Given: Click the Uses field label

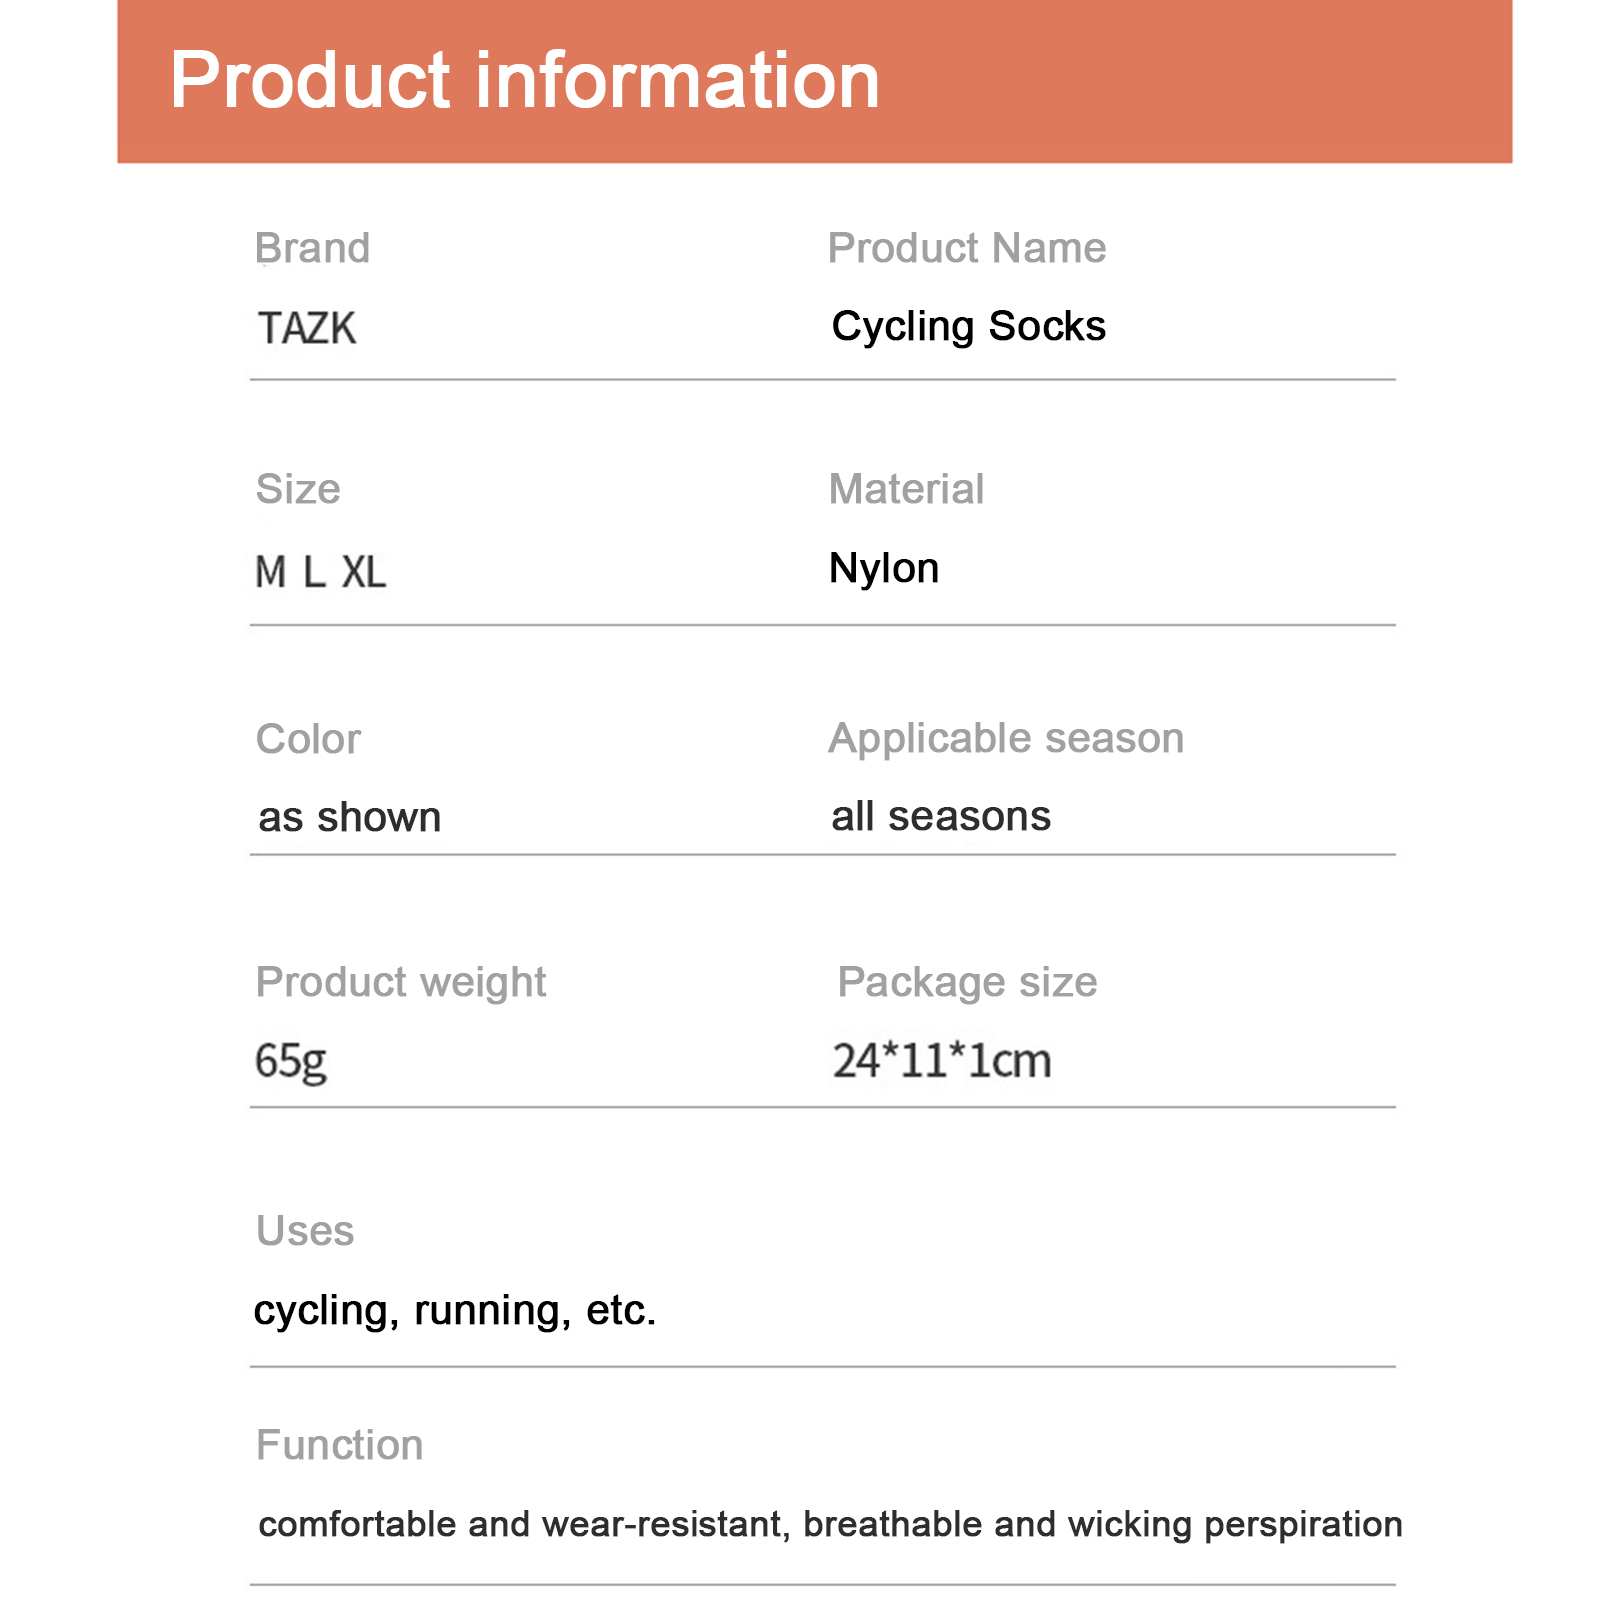Looking at the screenshot, I should tap(305, 1231).
